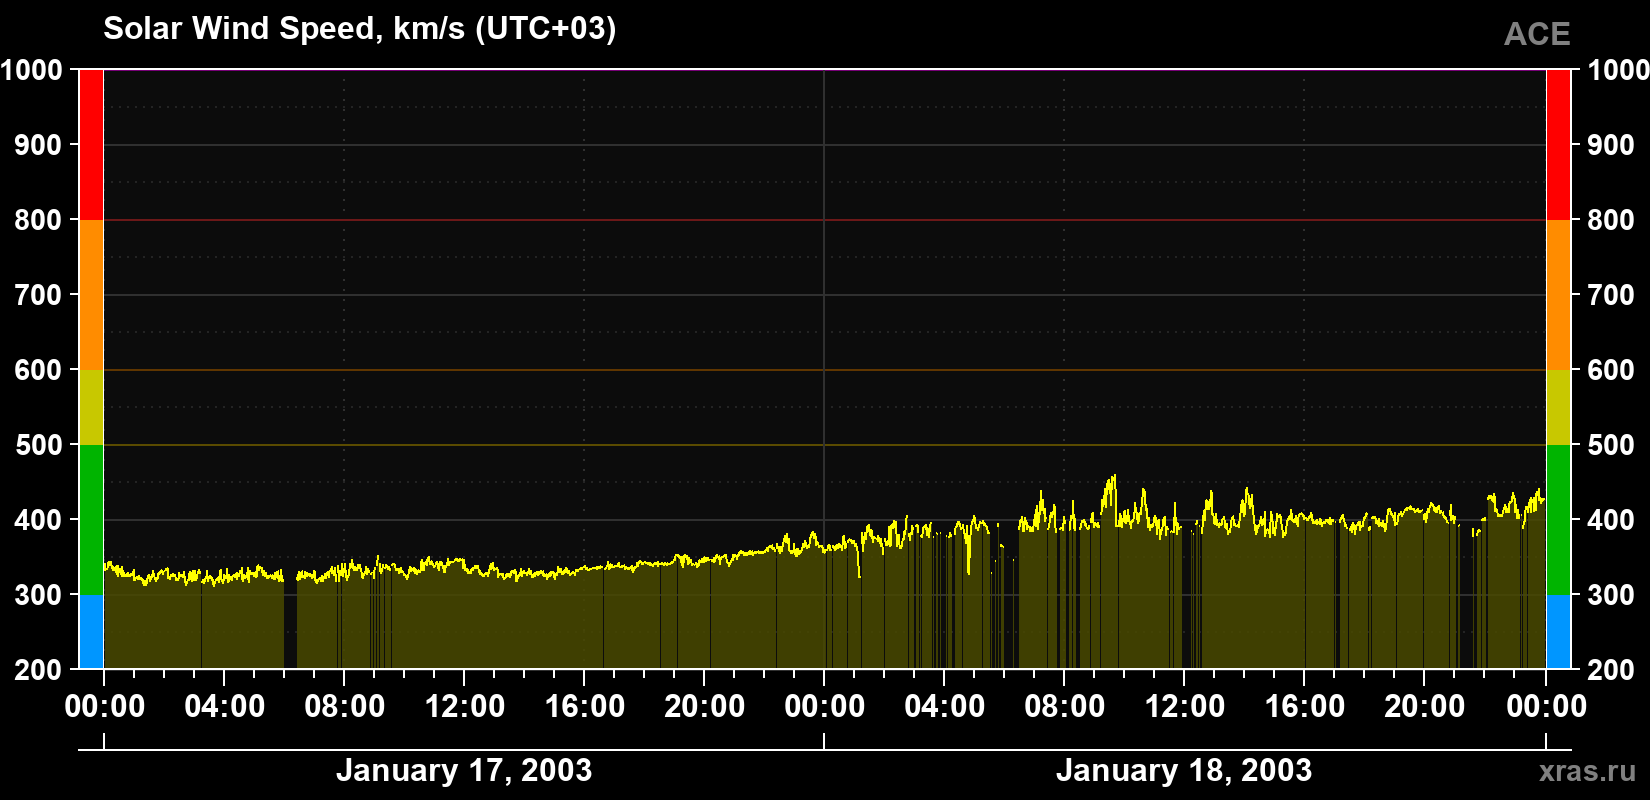Viewport: 1650px width, 800px height.
Task: Click the green band on right scale
Action: (1558, 520)
